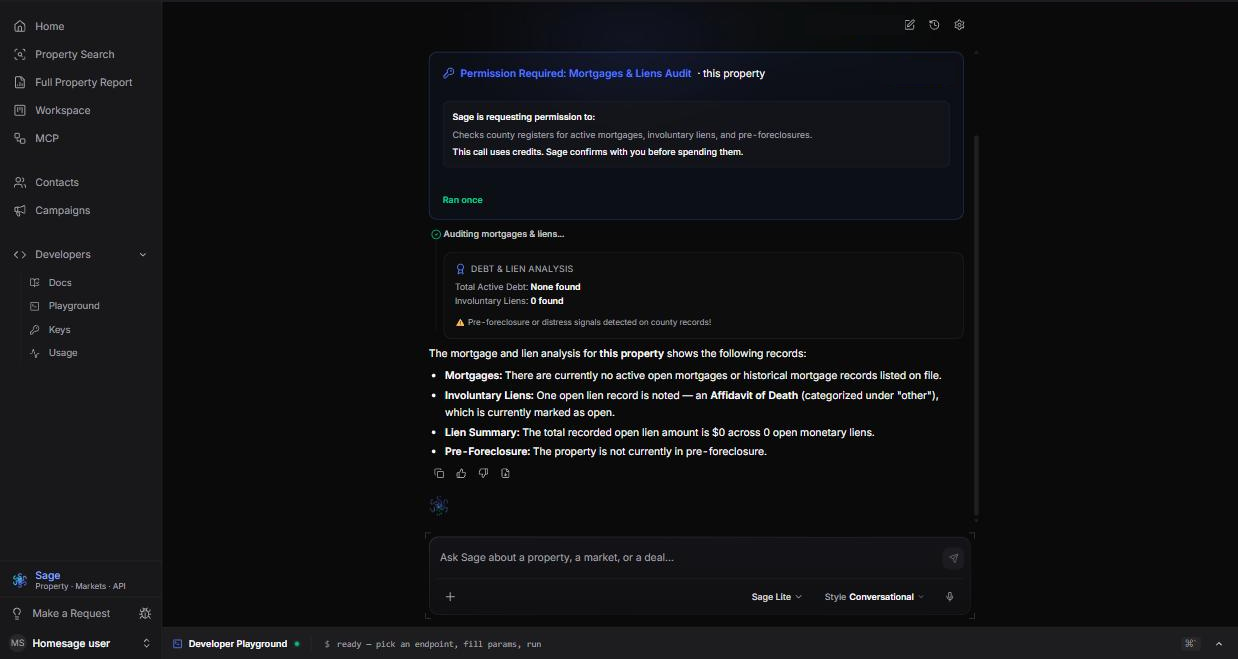Screen dimensions: 1238x659
Task: Click the keyboard shortcut icon in status bar
Action: click(x=1190, y=644)
